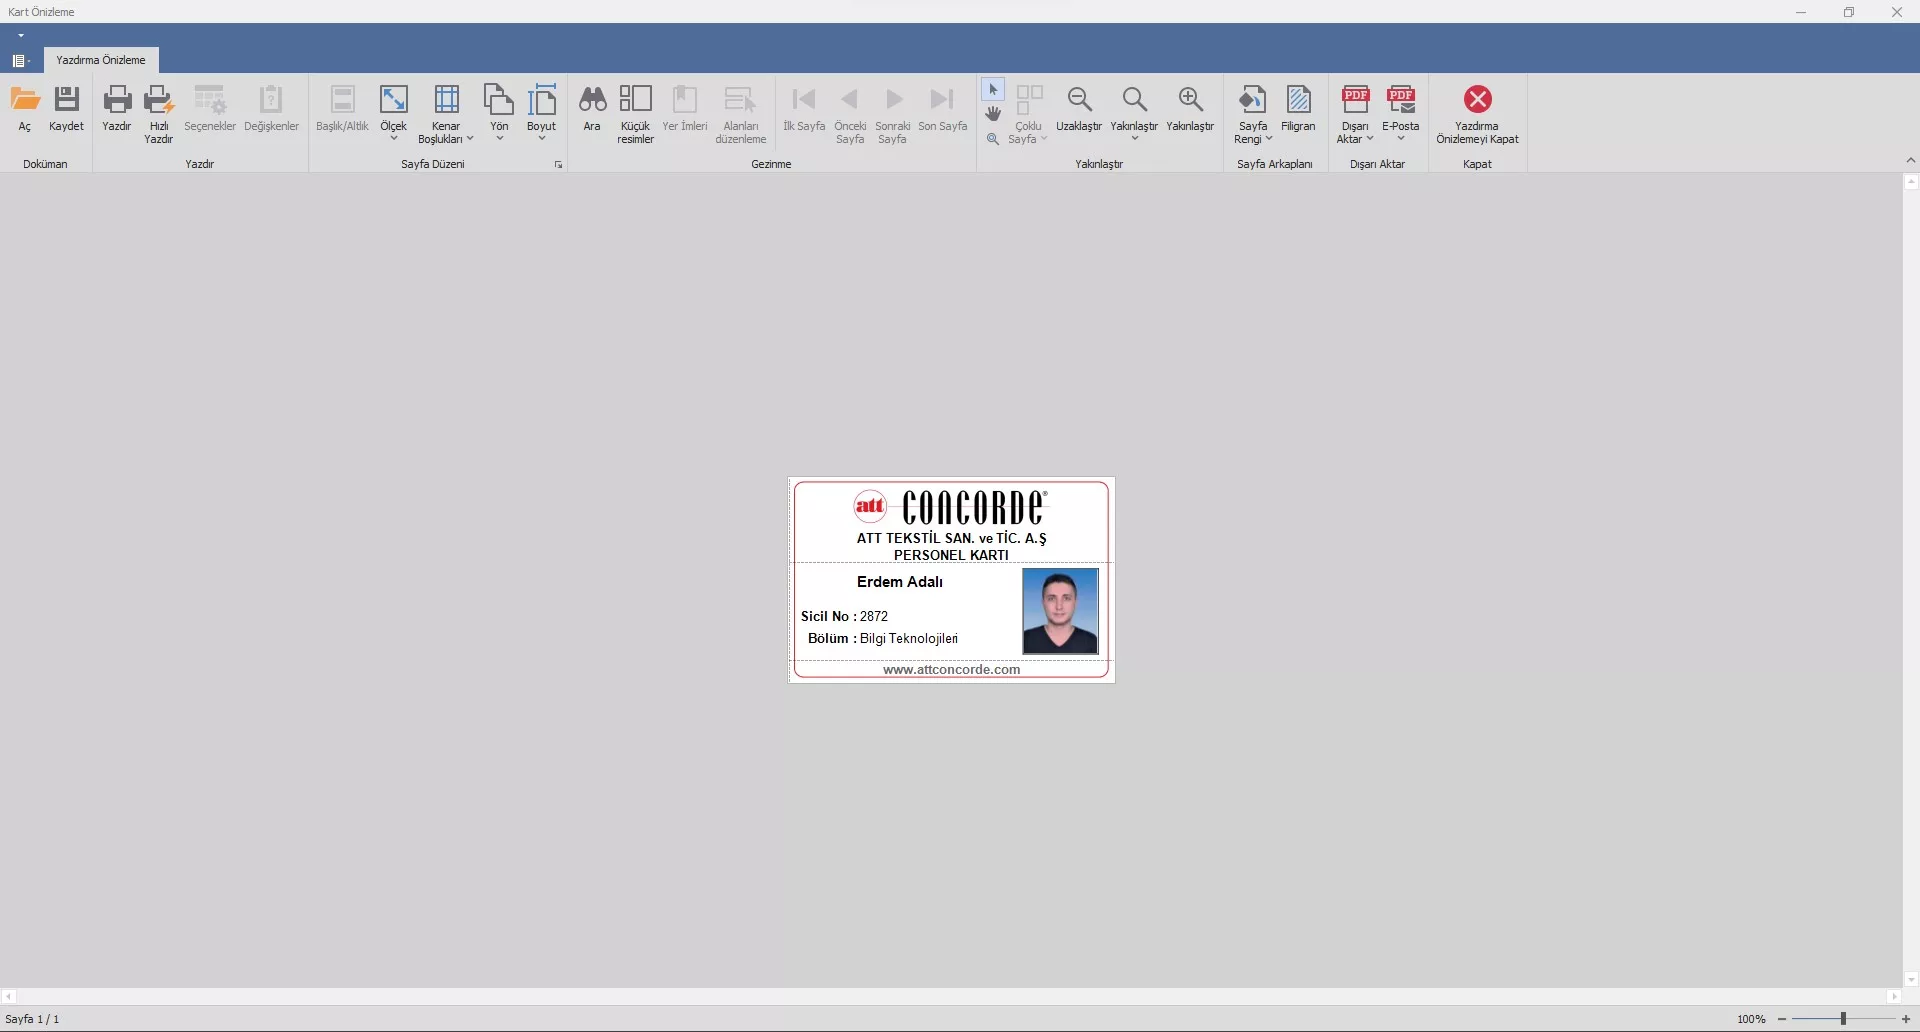Save the preview with Kaydet

click(x=67, y=110)
